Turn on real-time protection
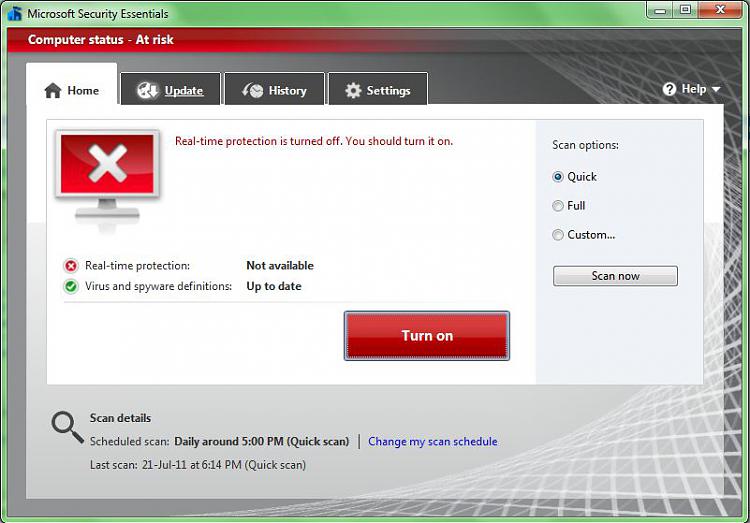The image size is (750, 523). [427, 336]
